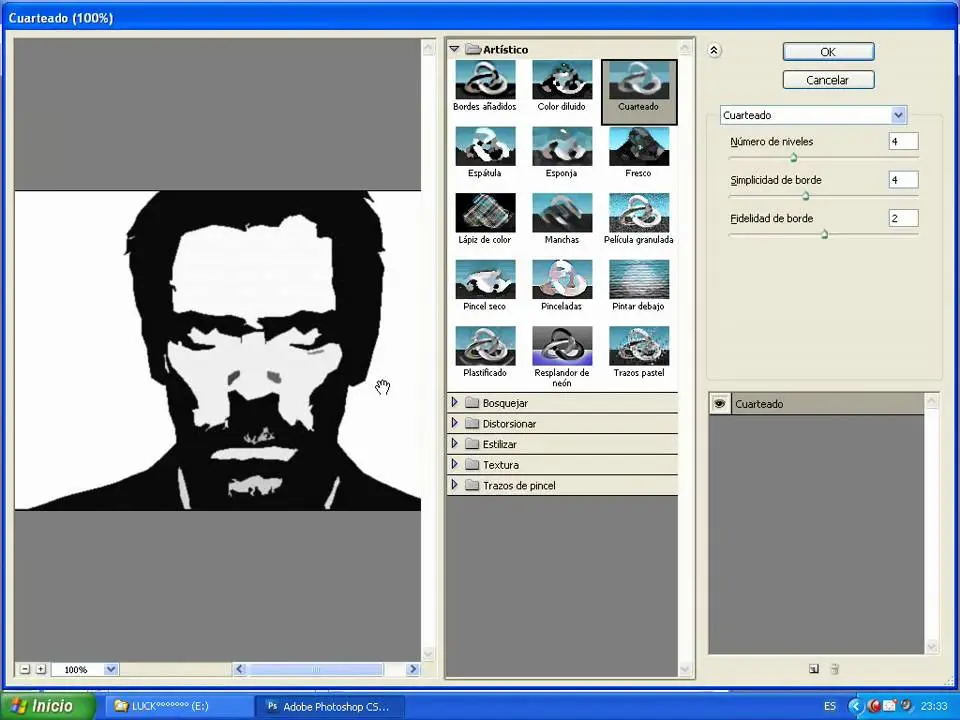This screenshot has width=960, height=720.
Task: Expand the Distorsionar filter folder
Action: [454, 423]
